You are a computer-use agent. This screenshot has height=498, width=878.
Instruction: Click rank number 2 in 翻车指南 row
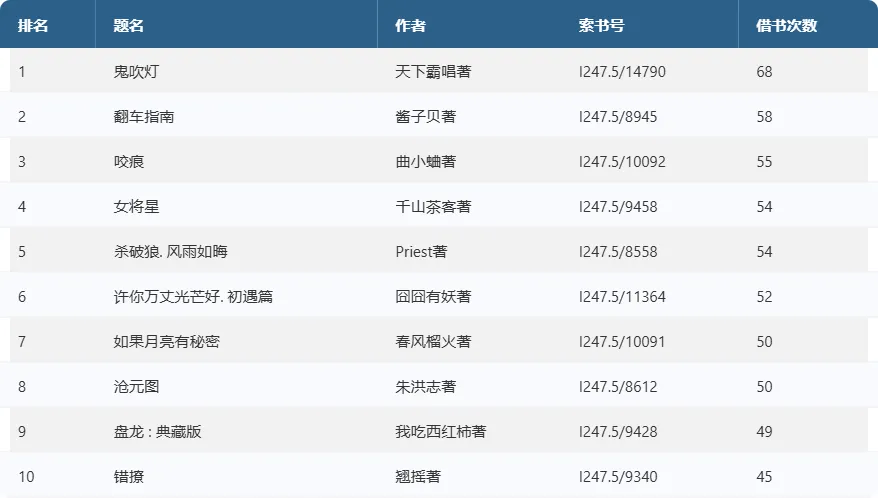(22, 117)
